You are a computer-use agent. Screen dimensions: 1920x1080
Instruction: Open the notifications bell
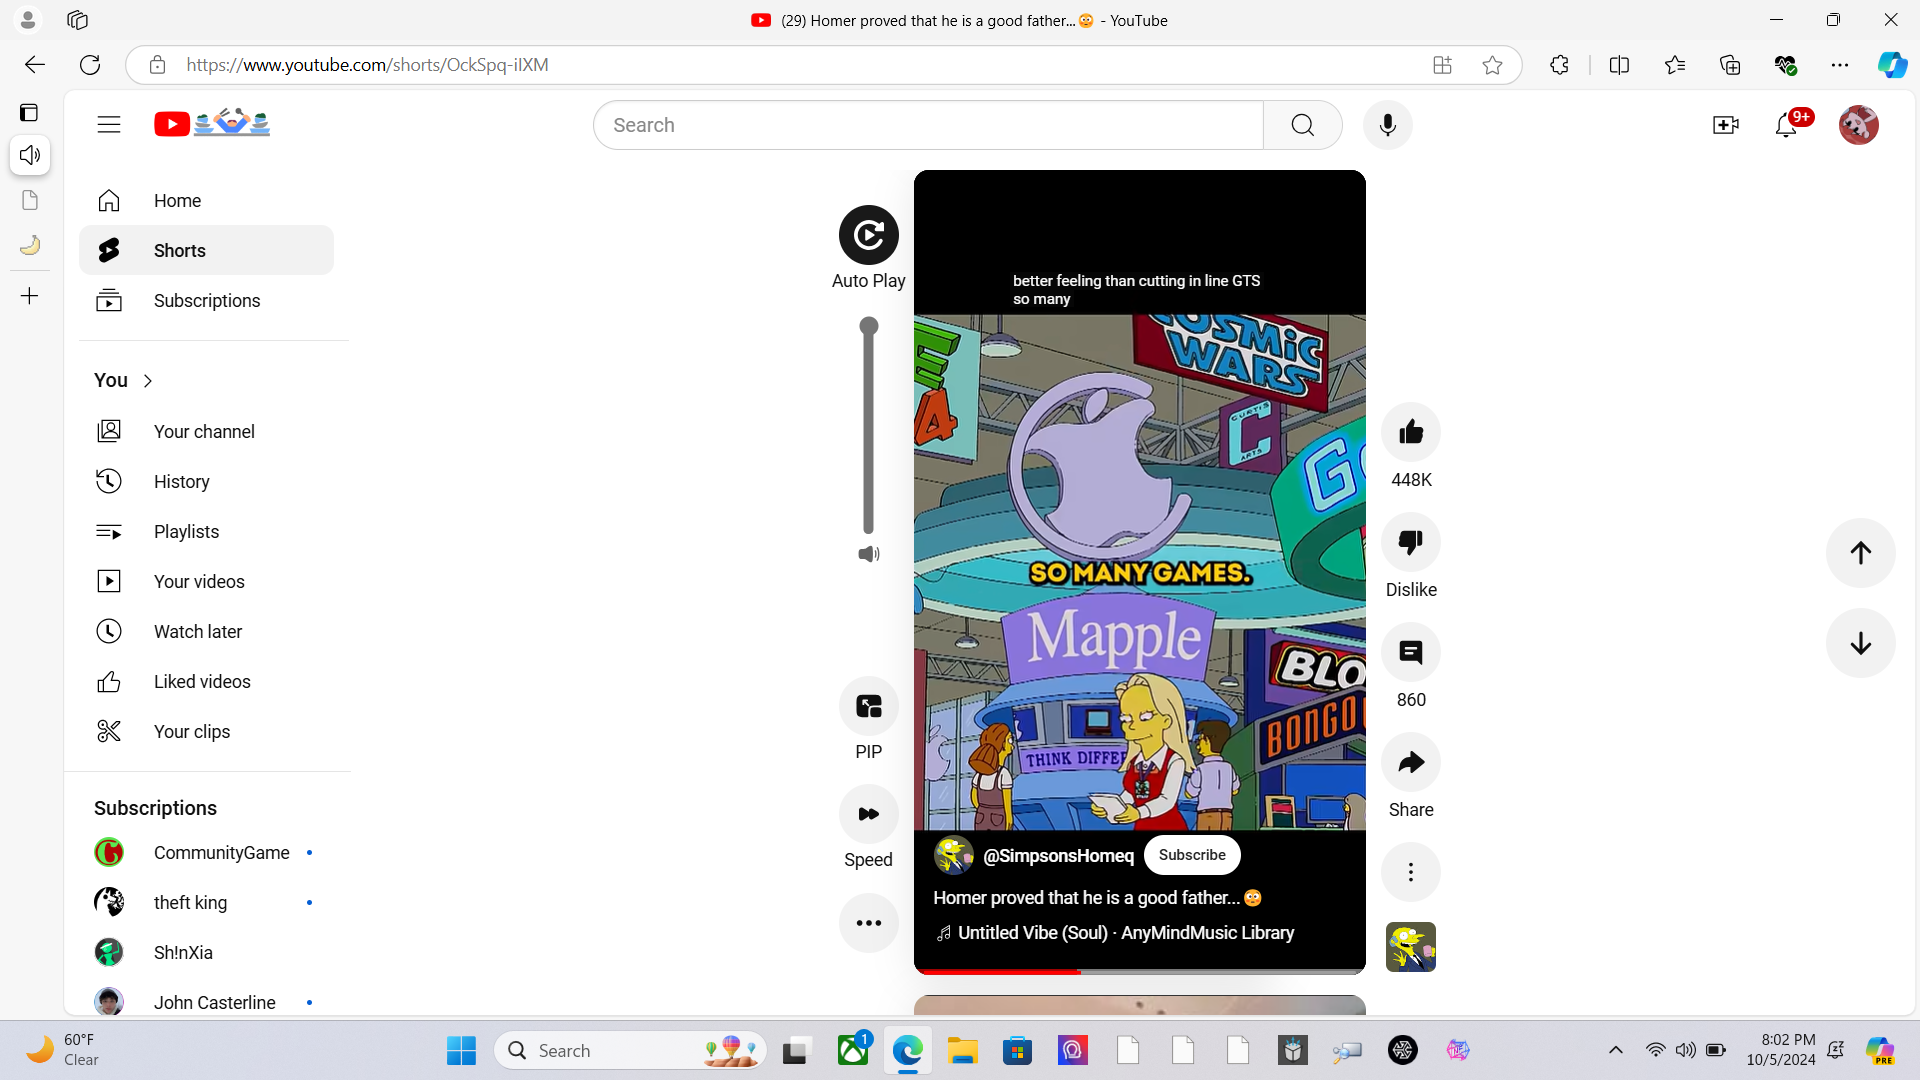pyautogui.click(x=1786, y=125)
